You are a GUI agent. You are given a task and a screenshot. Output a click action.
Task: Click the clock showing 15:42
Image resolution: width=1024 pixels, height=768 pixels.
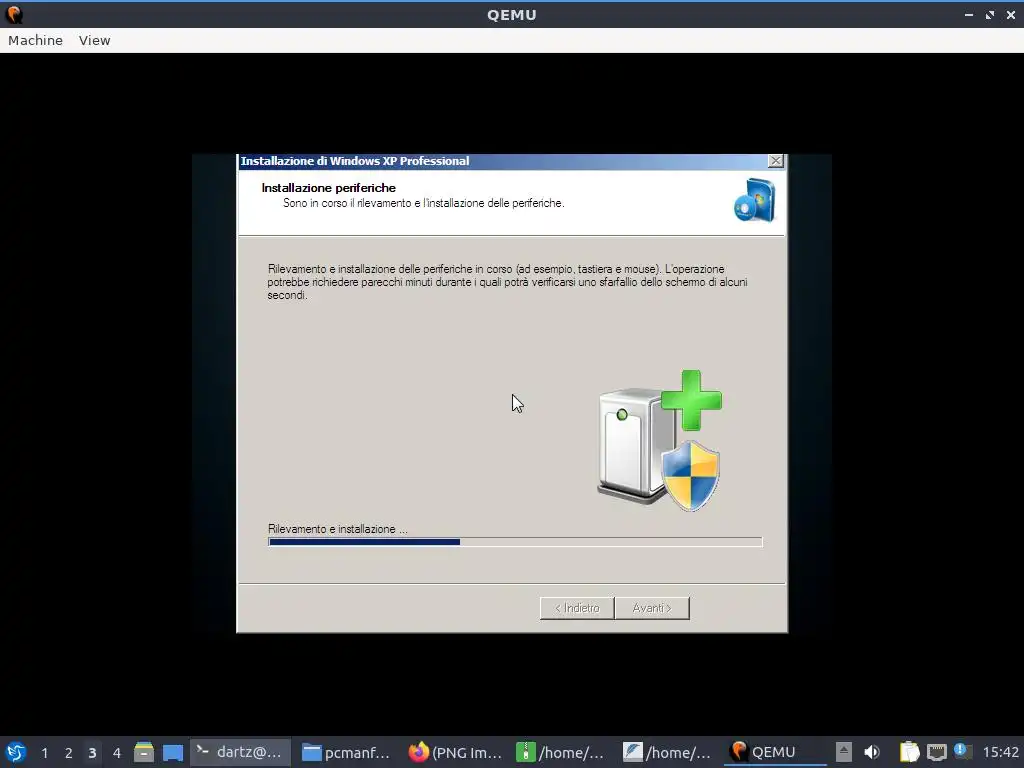[x=1000, y=752]
